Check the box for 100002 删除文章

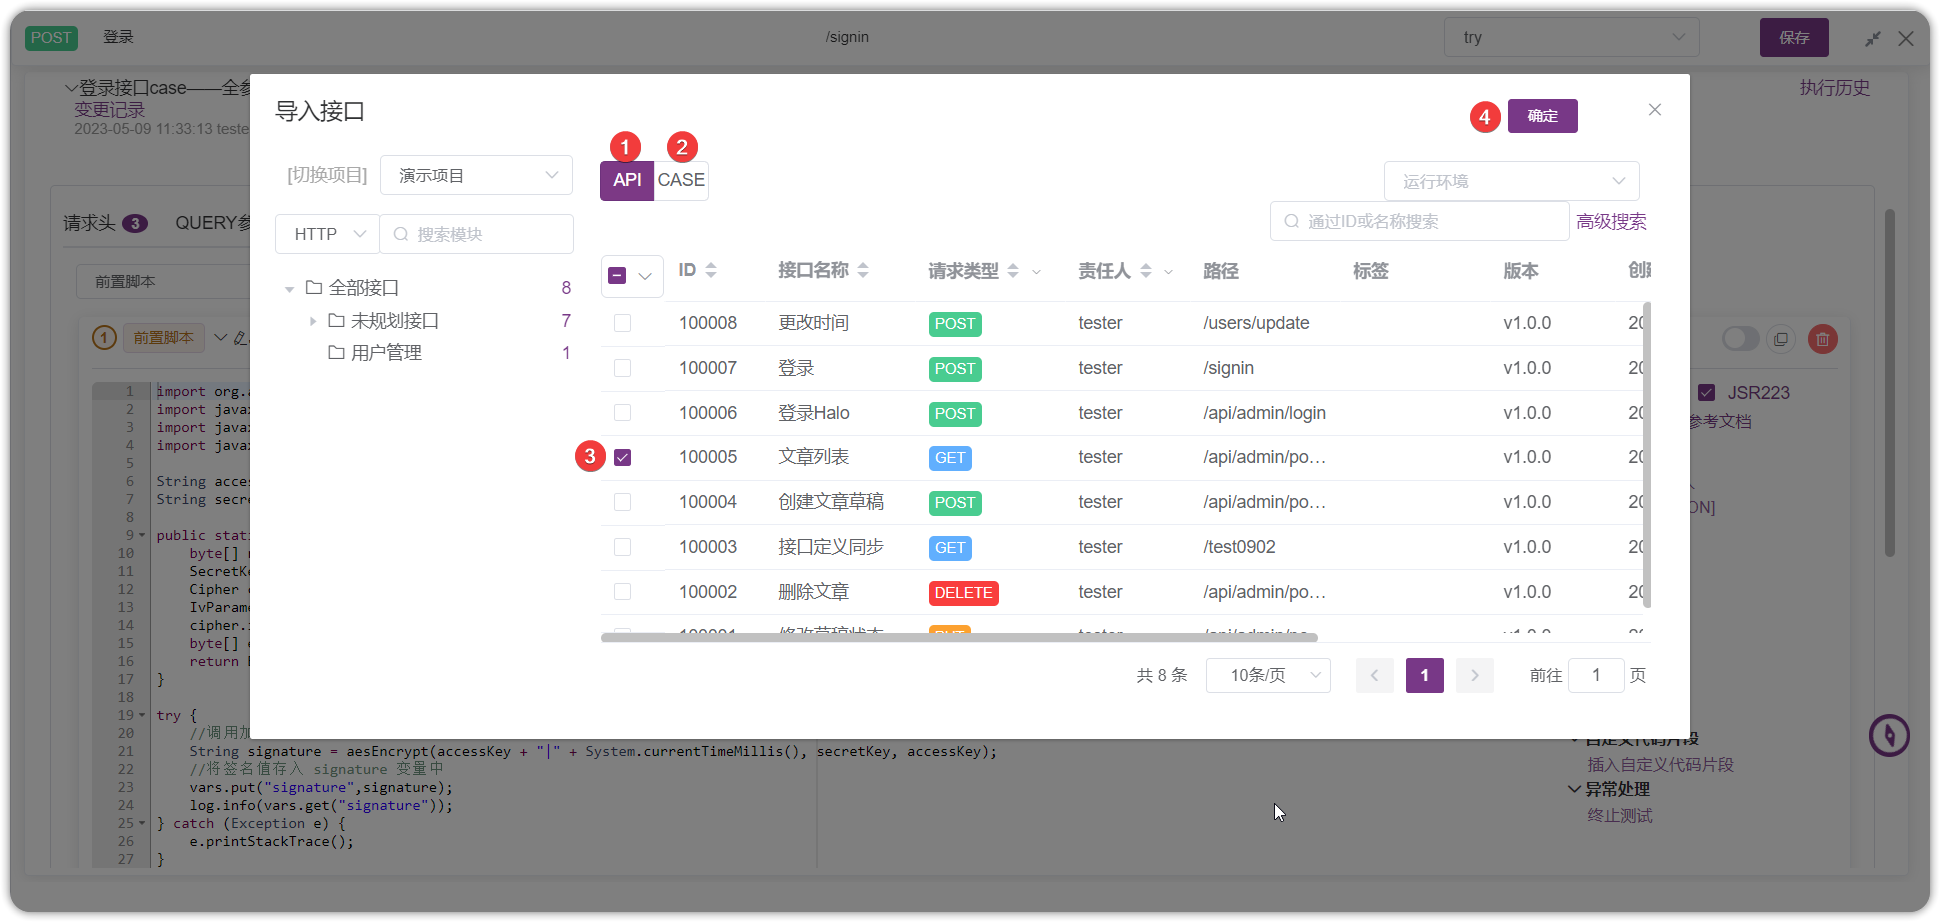622,592
